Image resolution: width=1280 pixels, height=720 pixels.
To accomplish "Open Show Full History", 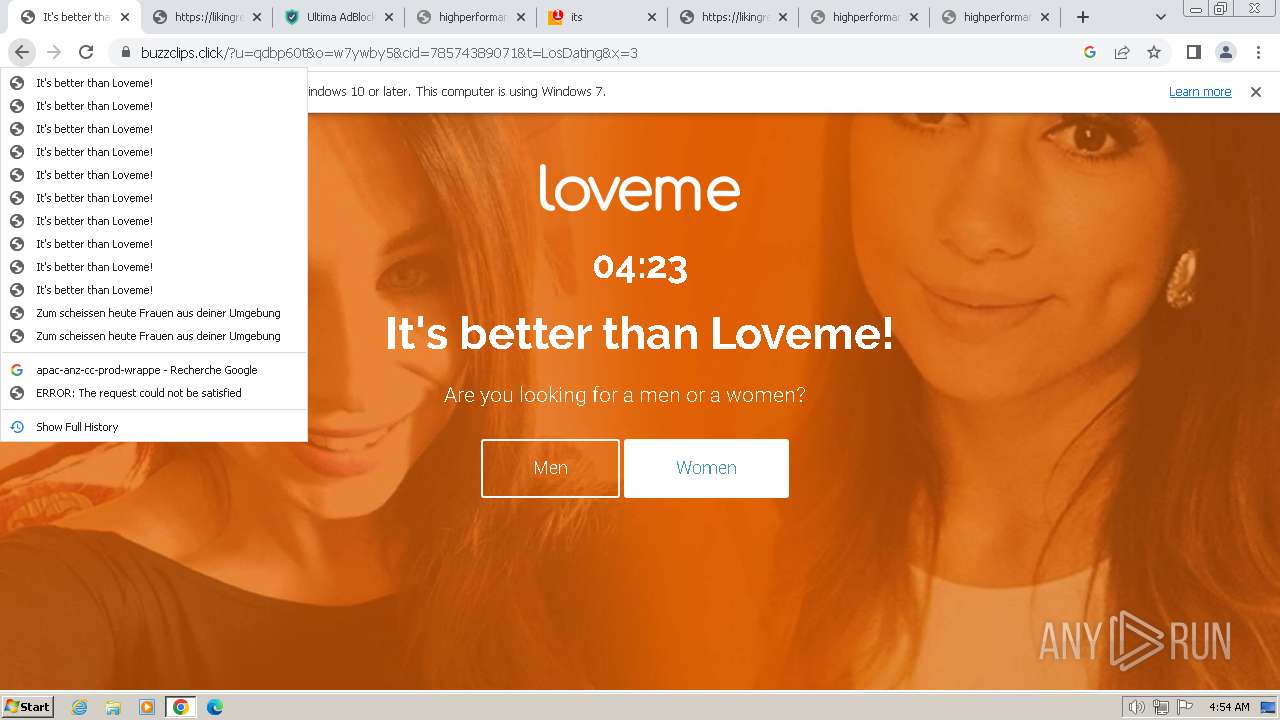I will tap(154, 427).
